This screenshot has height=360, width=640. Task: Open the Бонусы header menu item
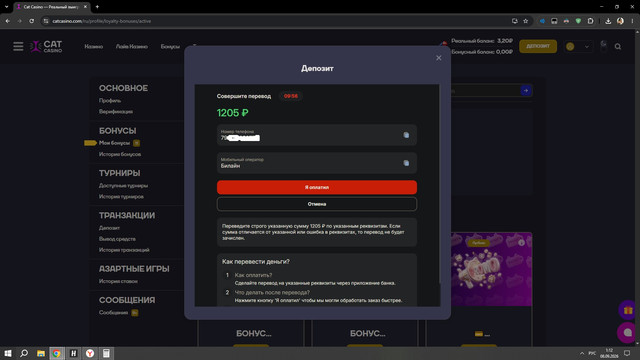click(170, 47)
